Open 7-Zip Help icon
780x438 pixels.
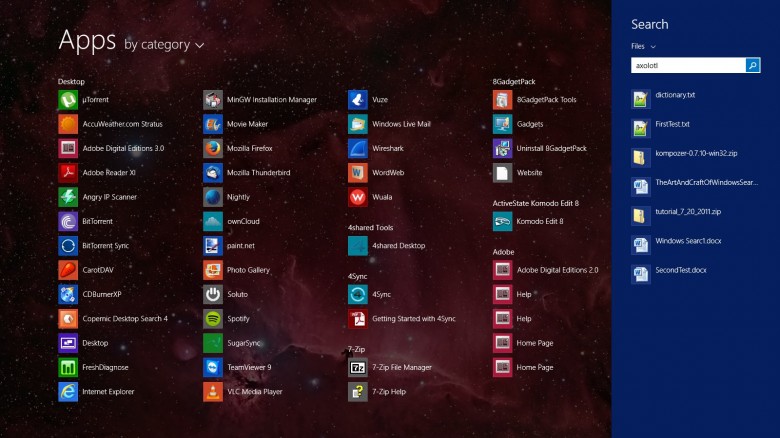[358, 392]
